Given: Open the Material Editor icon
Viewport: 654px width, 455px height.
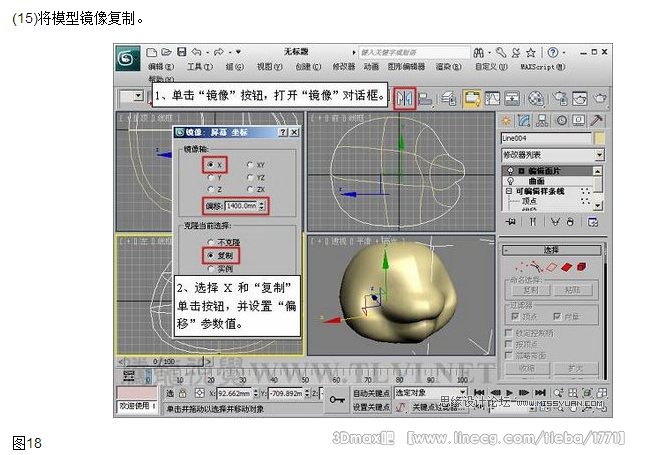Looking at the screenshot, I should (x=536, y=99).
